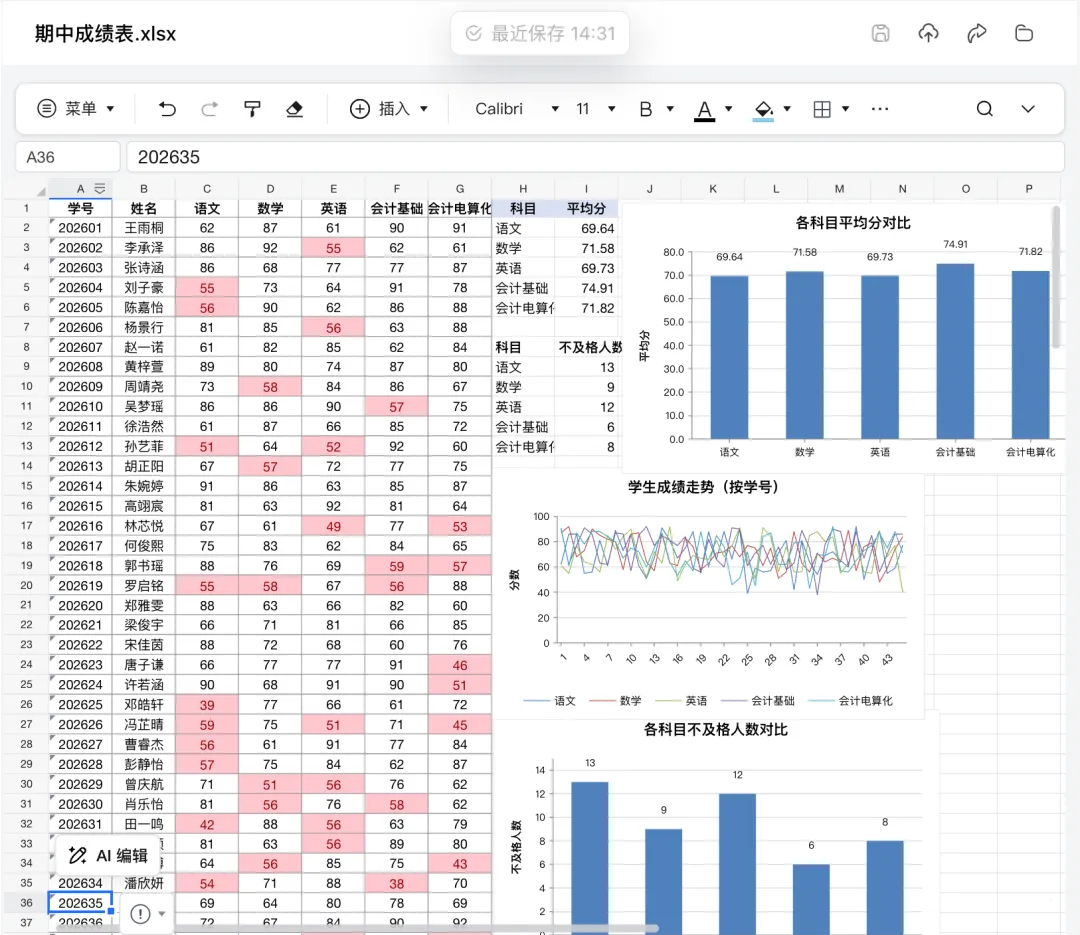Click the 语文 legend entry in line chart

pos(550,701)
